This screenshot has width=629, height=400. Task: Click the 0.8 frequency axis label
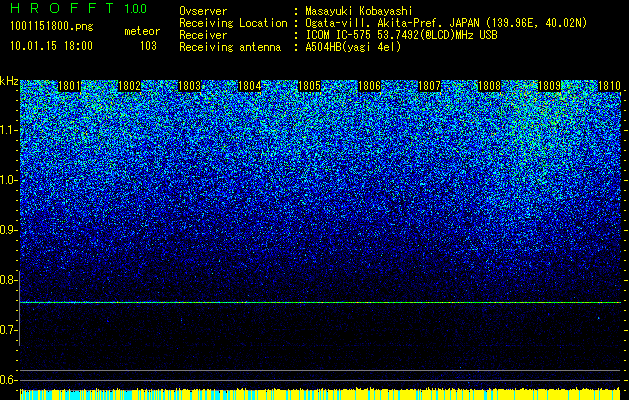point(8,280)
